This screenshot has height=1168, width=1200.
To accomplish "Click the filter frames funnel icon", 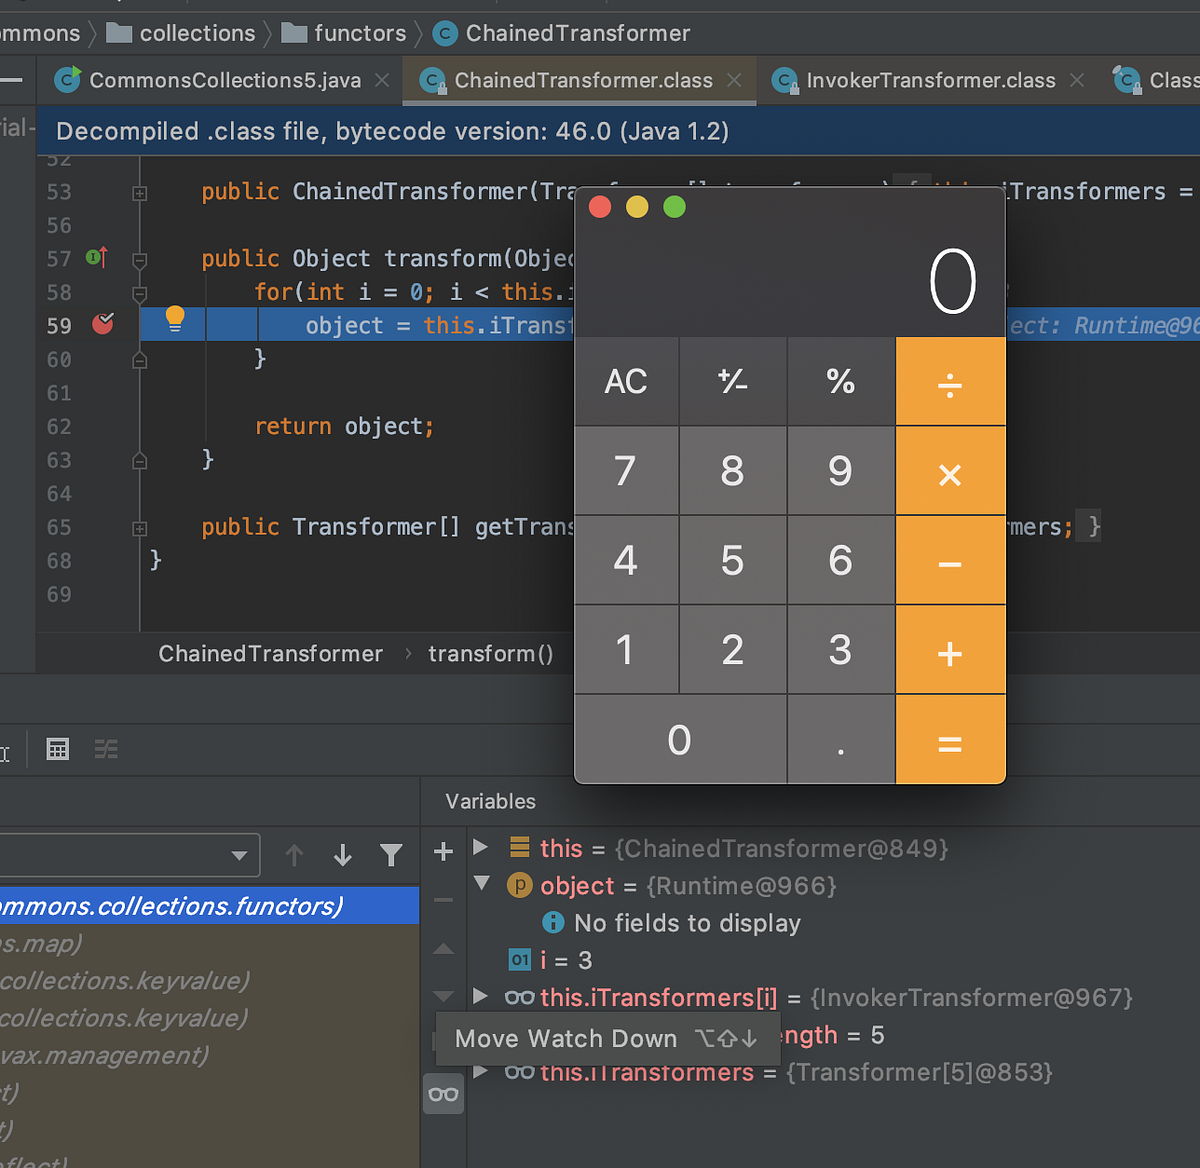I will coord(391,855).
